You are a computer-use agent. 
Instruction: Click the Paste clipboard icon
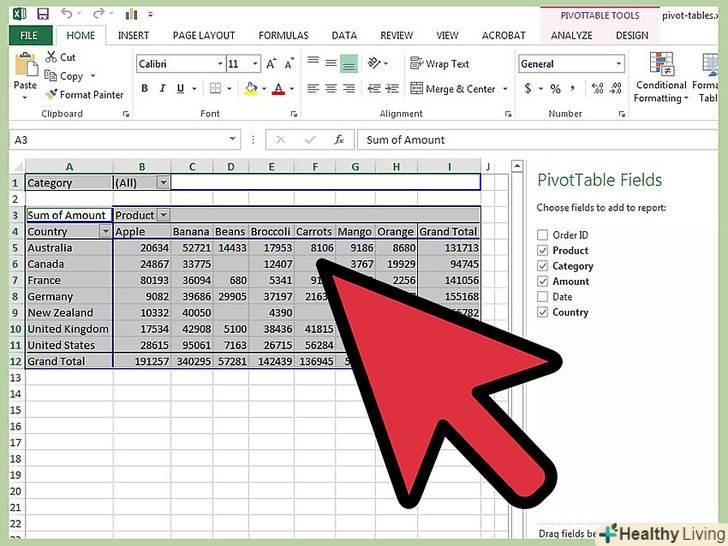[x=26, y=65]
